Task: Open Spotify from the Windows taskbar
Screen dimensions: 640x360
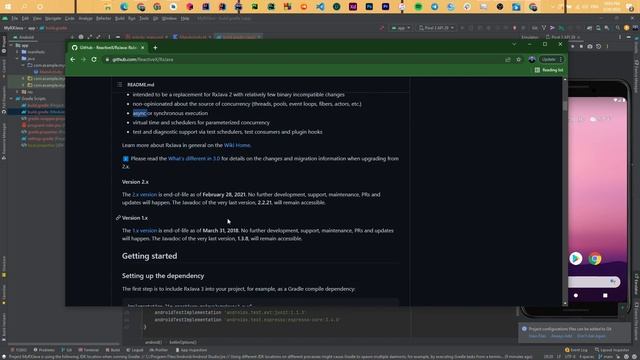Action: tap(418, 7)
